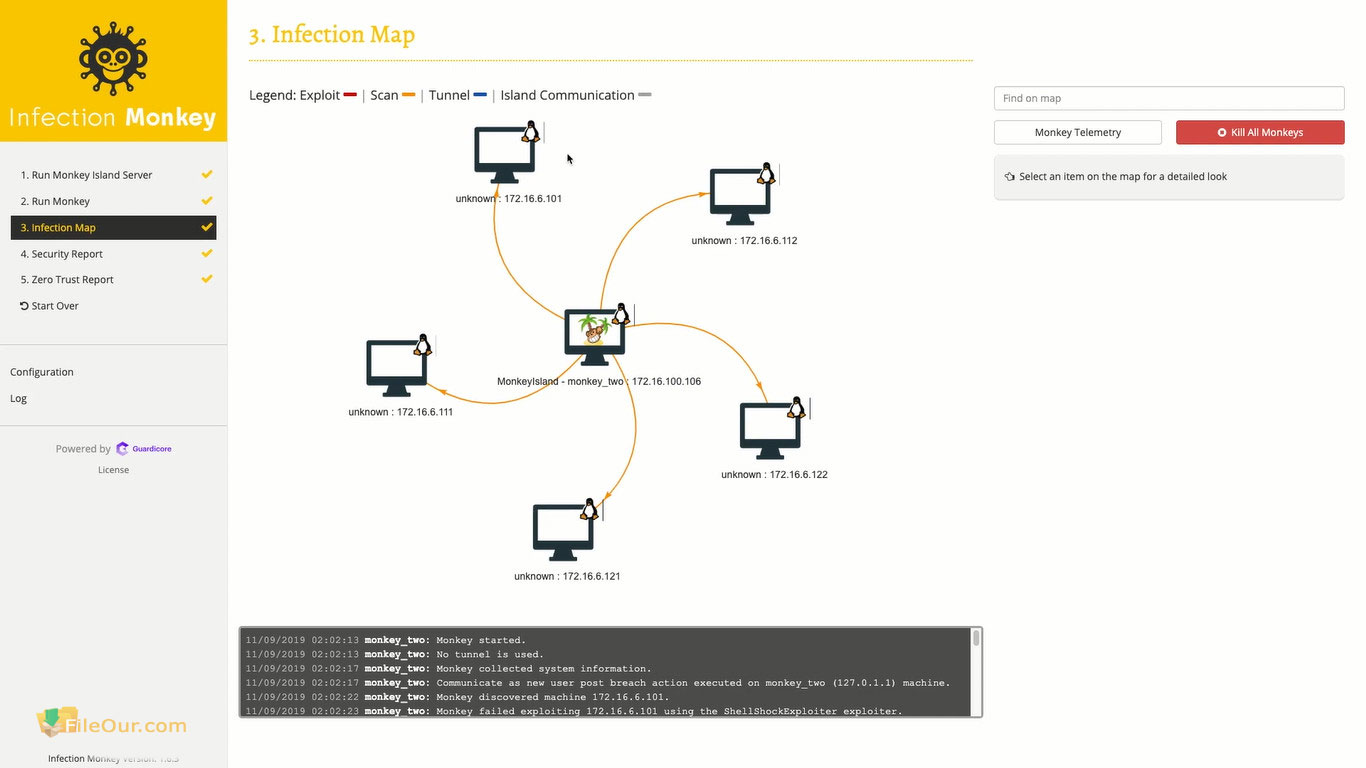Open the Zero Trust Report page

pos(113,280)
